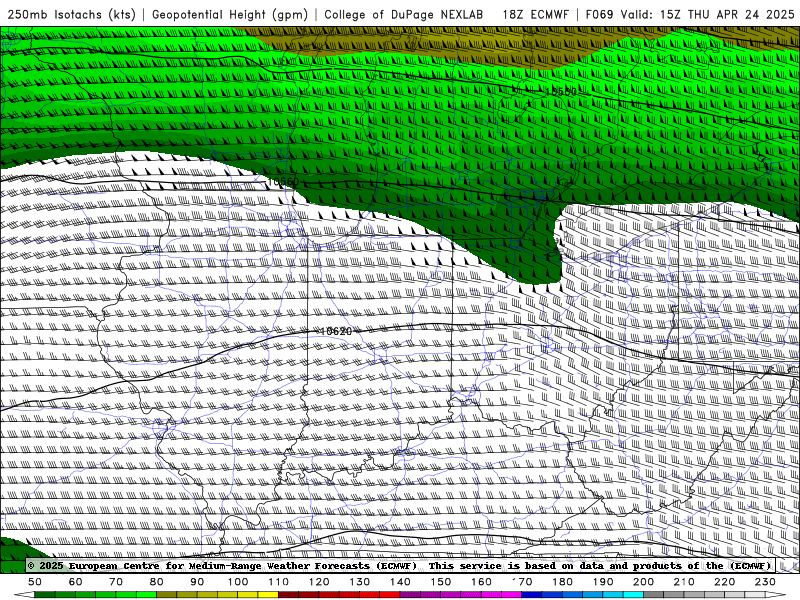Click the '210' color scale label
800x600 pixels.
[684, 582]
